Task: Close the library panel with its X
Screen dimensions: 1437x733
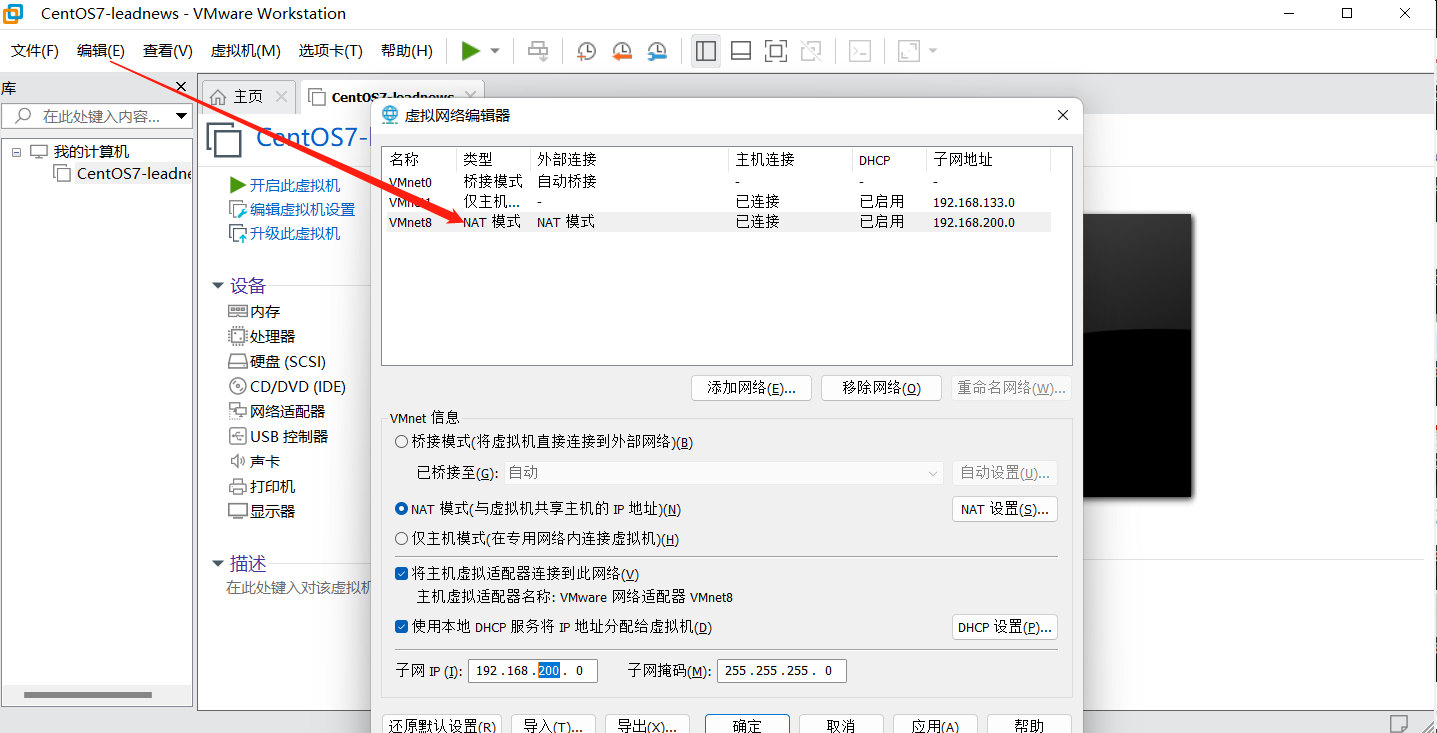Action: [181, 87]
